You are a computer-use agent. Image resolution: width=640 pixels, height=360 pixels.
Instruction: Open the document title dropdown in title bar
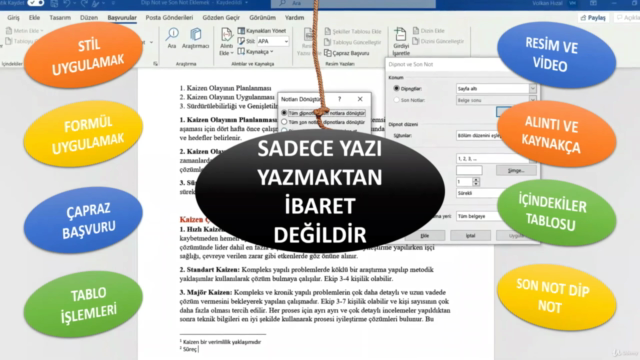tap(247, 3)
